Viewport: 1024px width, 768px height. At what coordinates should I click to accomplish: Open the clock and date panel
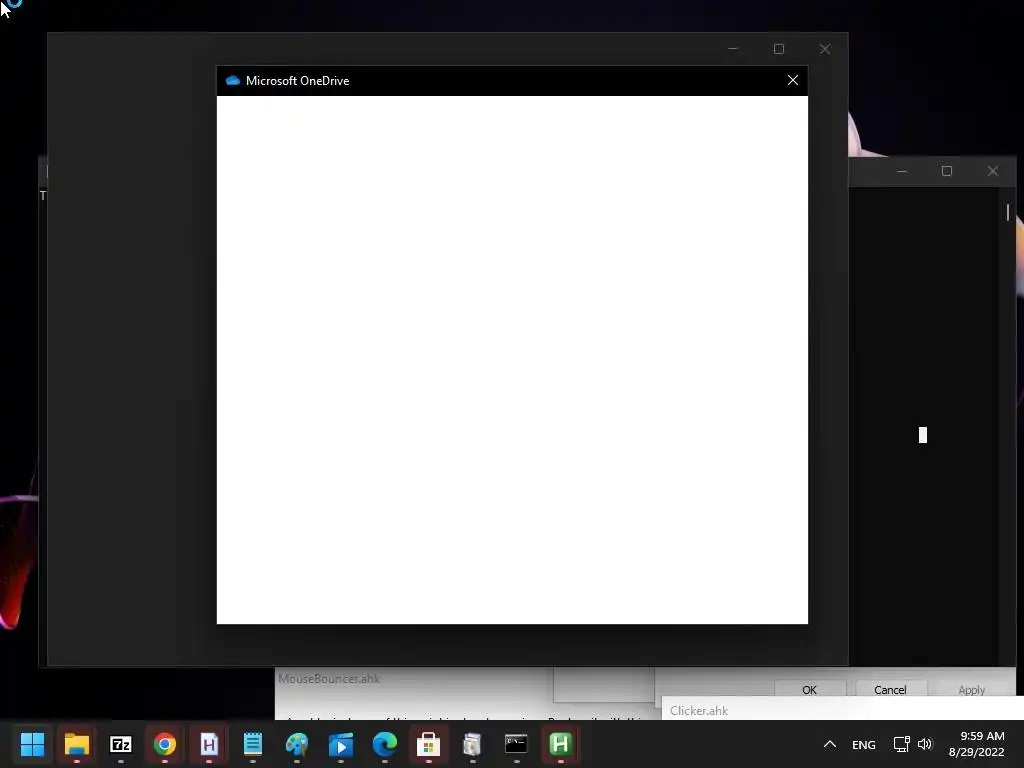976,744
